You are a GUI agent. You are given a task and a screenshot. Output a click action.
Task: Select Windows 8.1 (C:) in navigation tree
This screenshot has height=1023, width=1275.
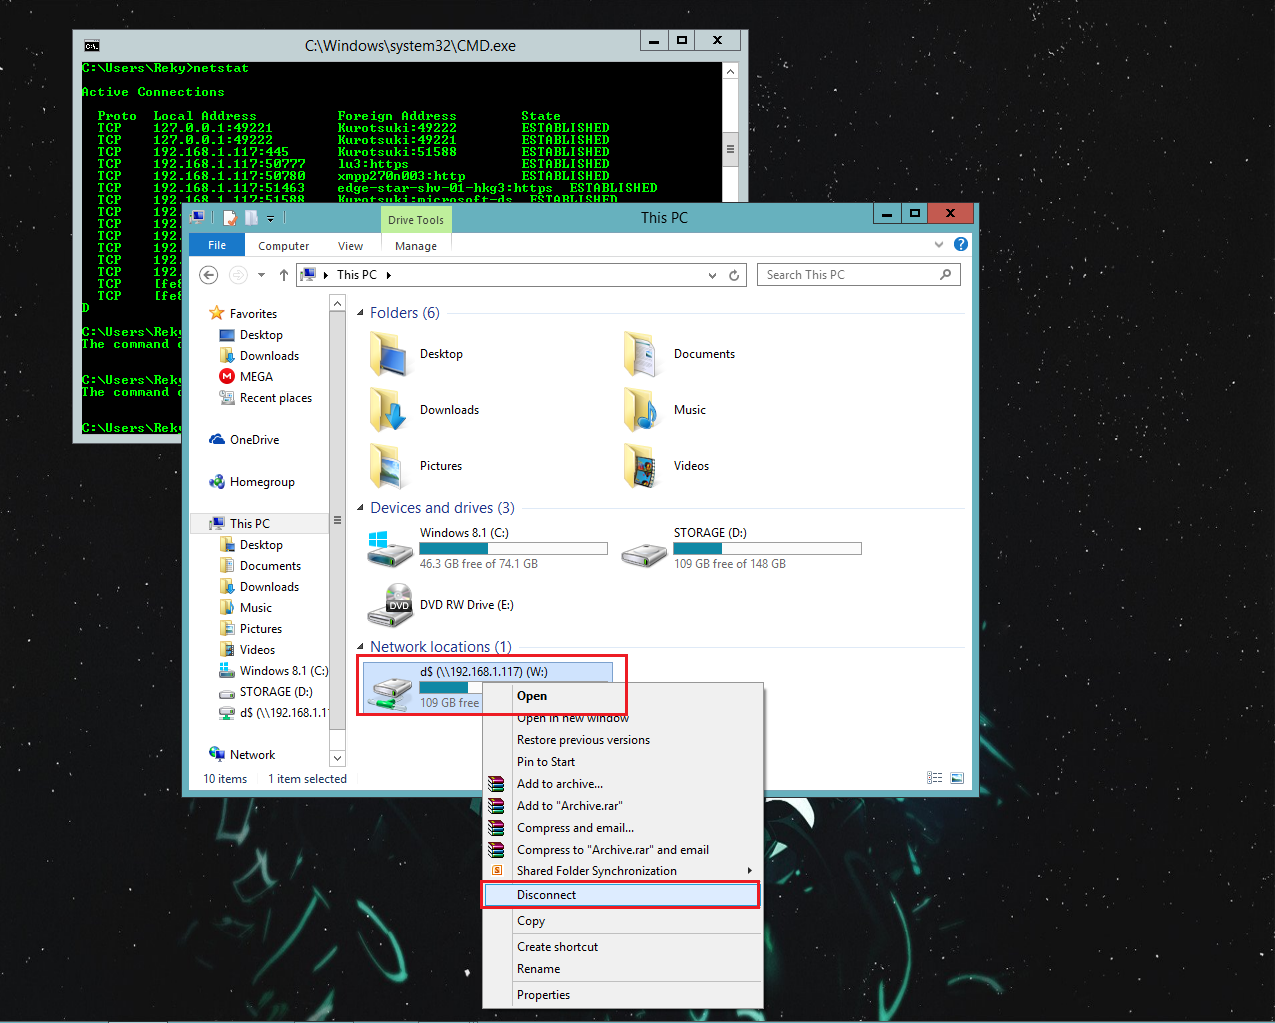[x=283, y=671]
